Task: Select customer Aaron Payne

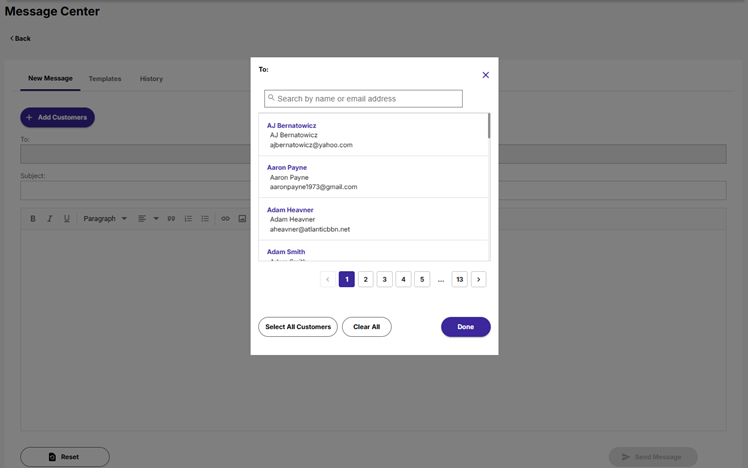Action: point(373,177)
